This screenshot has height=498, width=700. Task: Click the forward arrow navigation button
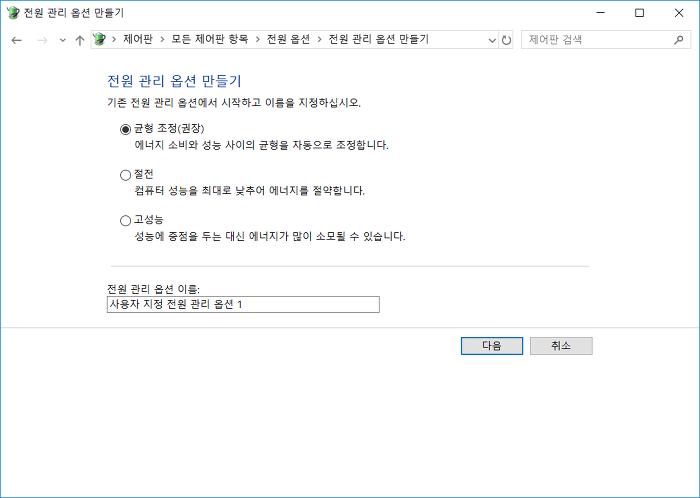pyautogui.click(x=42, y=40)
